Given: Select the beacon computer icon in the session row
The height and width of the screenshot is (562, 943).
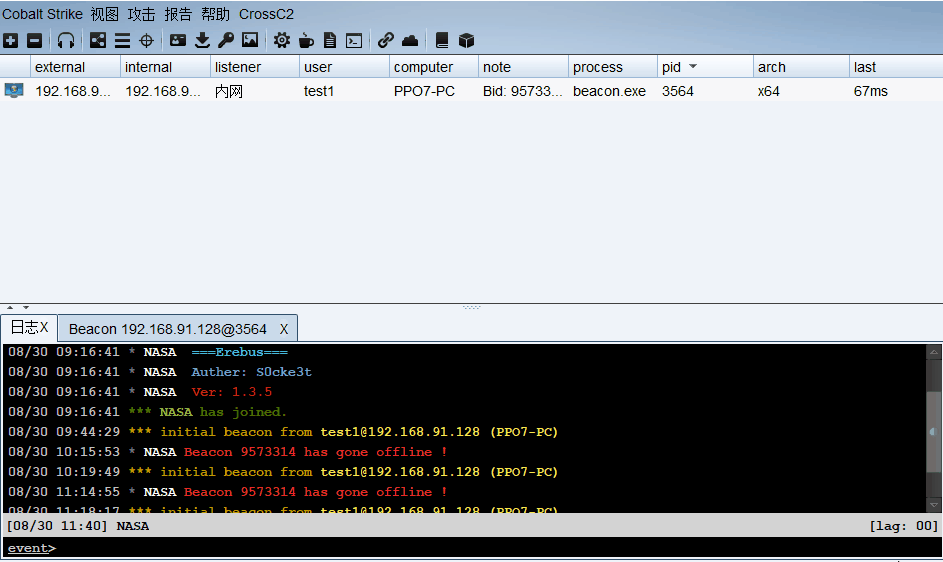Looking at the screenshot, I should pos(14,91).
